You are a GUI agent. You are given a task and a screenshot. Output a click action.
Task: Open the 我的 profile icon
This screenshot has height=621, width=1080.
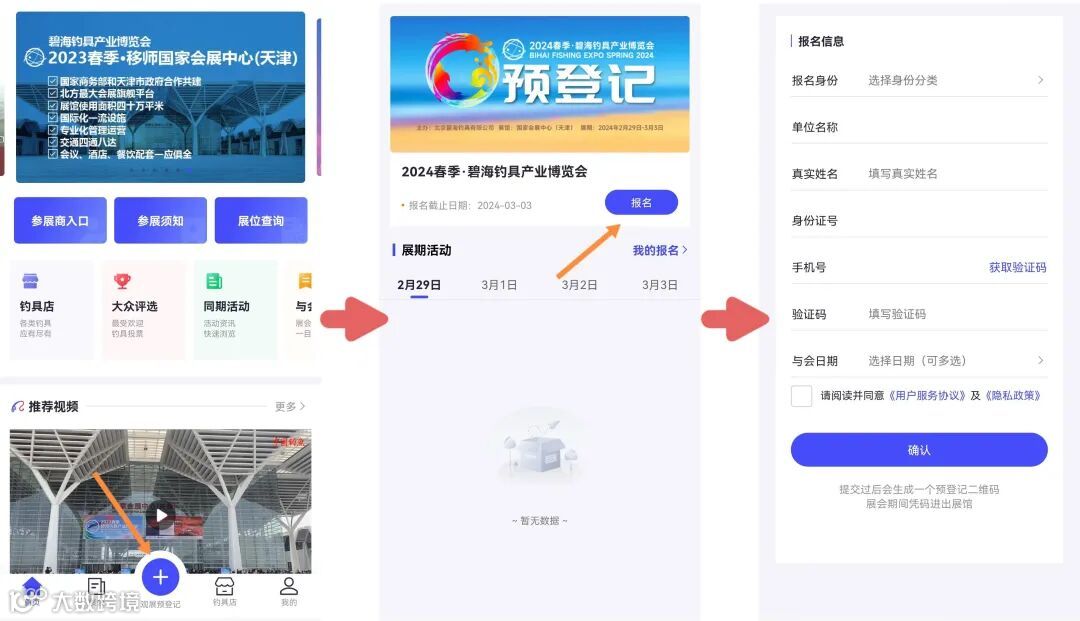click(289, 592)
